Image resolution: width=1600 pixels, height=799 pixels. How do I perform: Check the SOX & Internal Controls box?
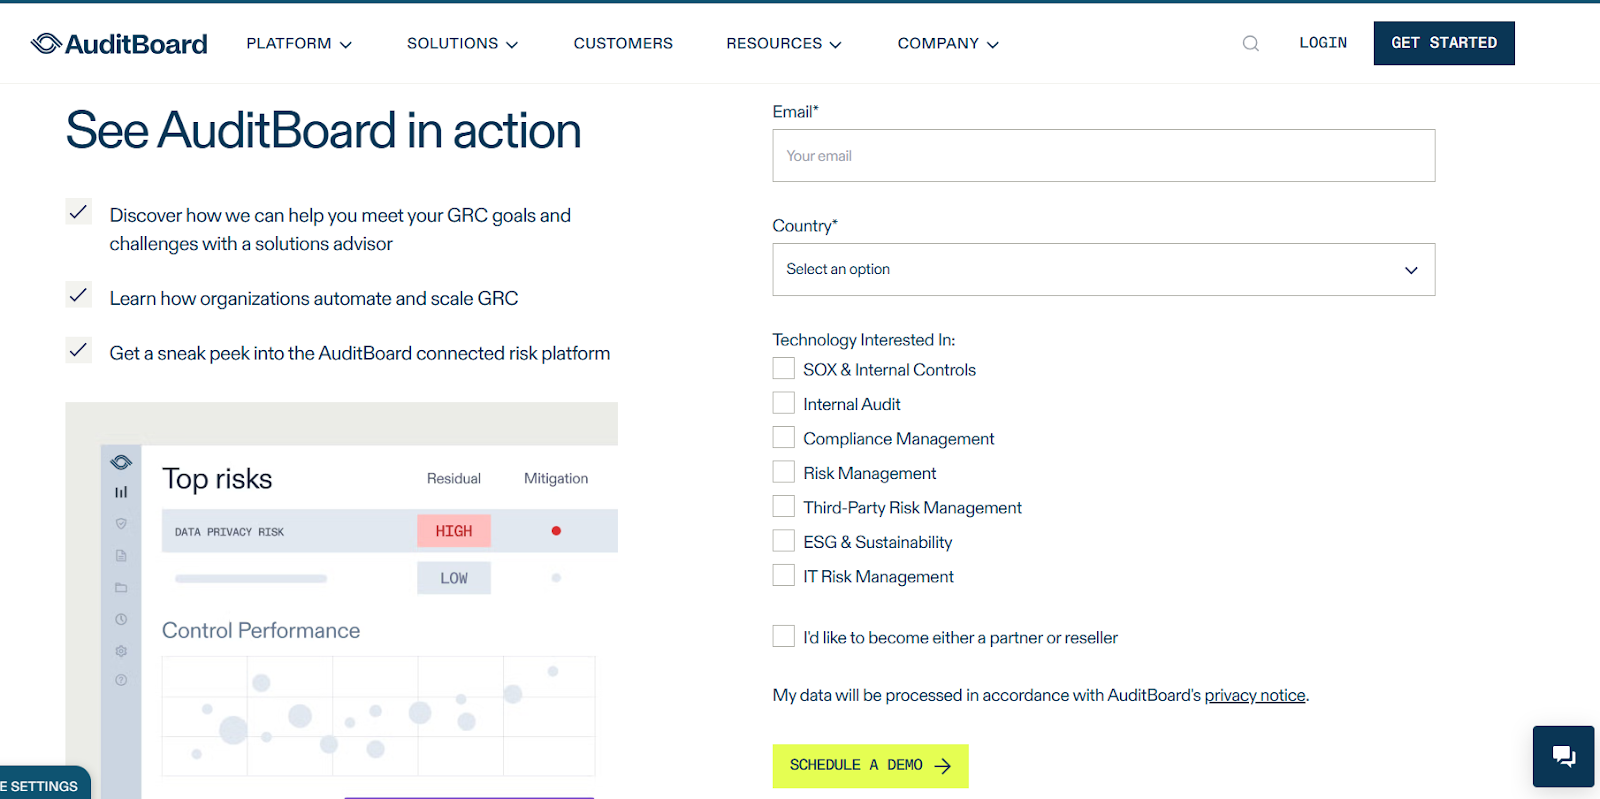coord(784,369)
